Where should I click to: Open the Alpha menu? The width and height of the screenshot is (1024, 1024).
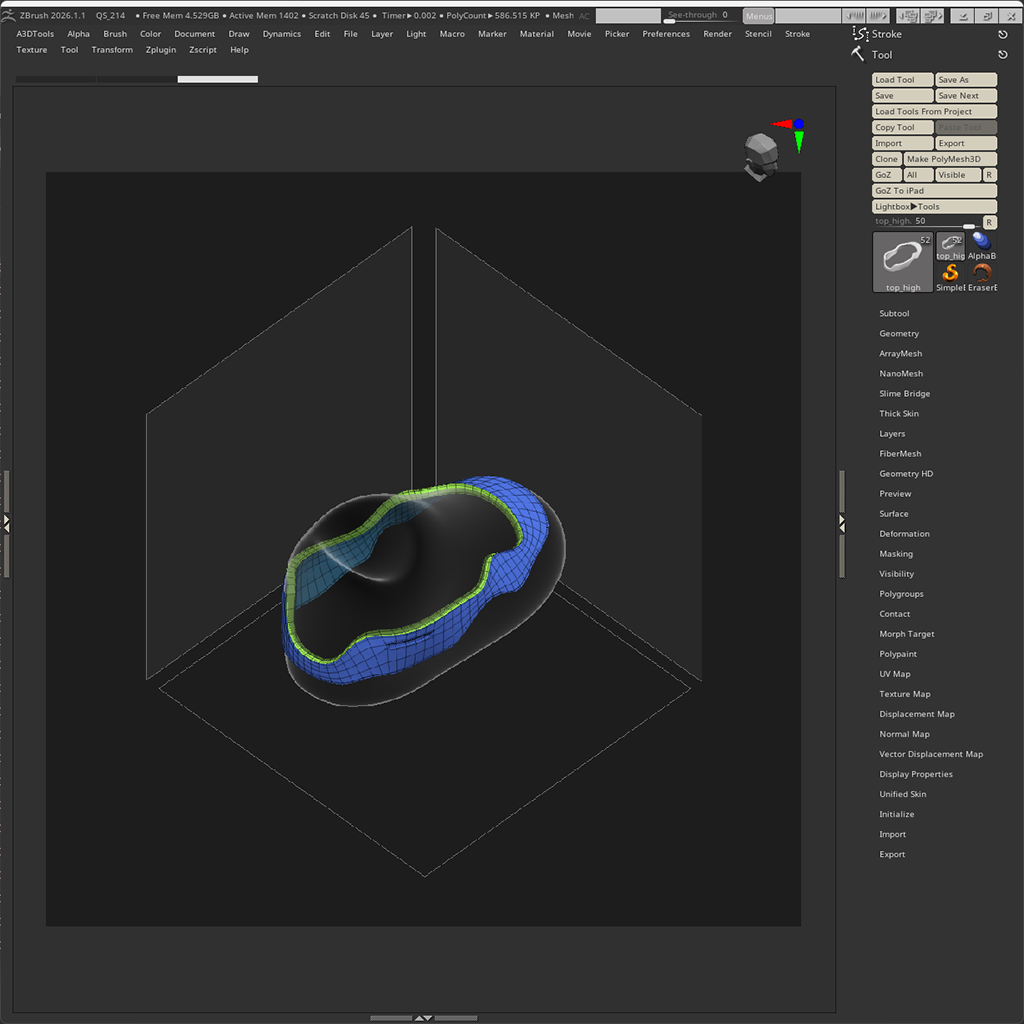(x=78, y=34)
